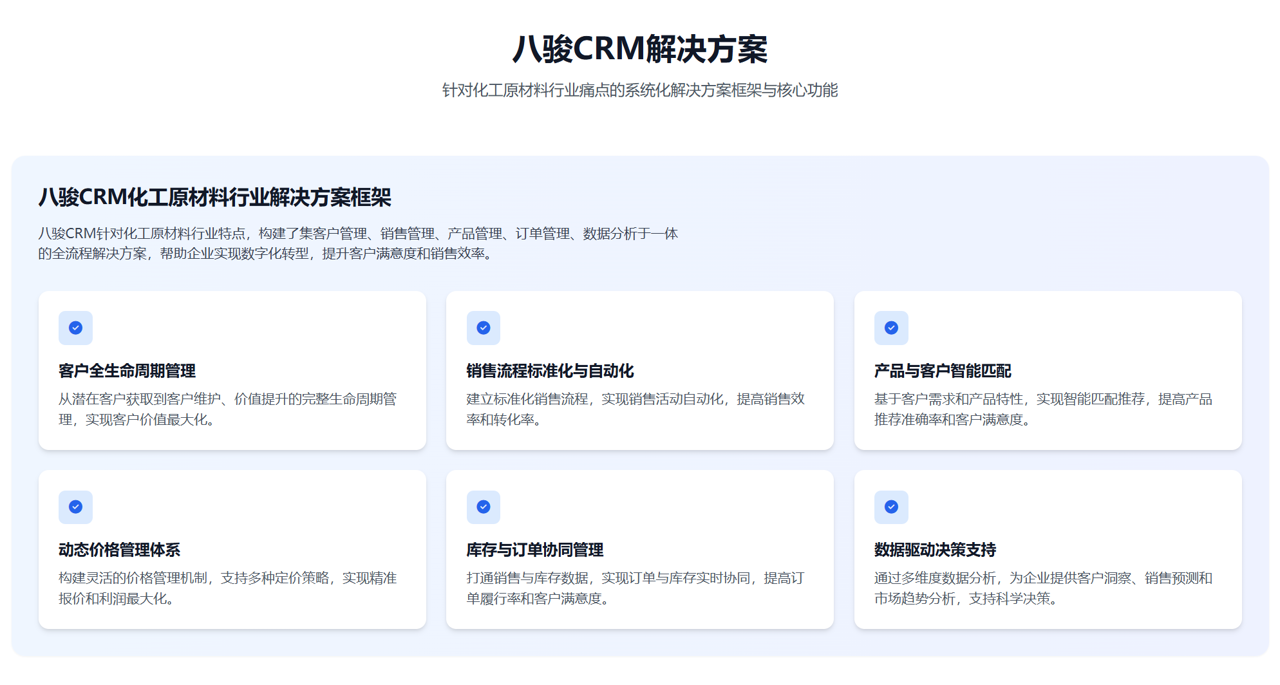
Task: Click the checkmark icon on 动态价格管理体系 card
Action: click(75, 507)
